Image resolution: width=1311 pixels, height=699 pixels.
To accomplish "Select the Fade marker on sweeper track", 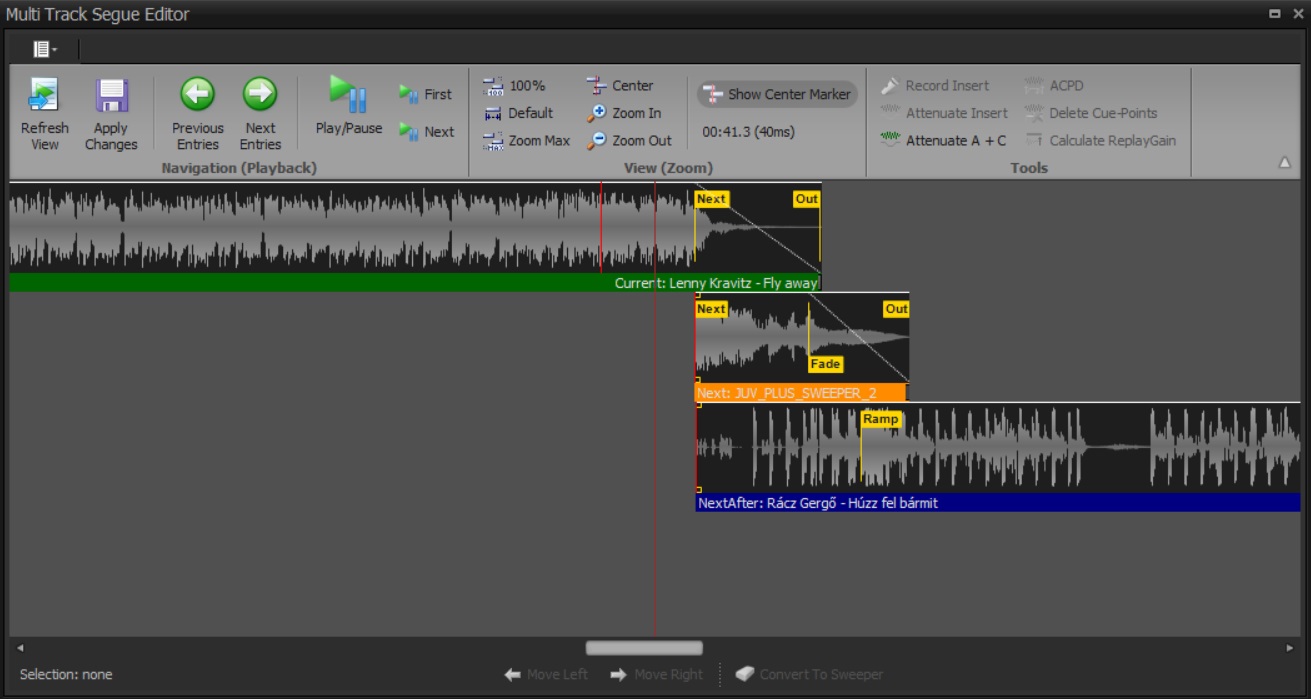I will pyautogui.click(x=825, y=364).
